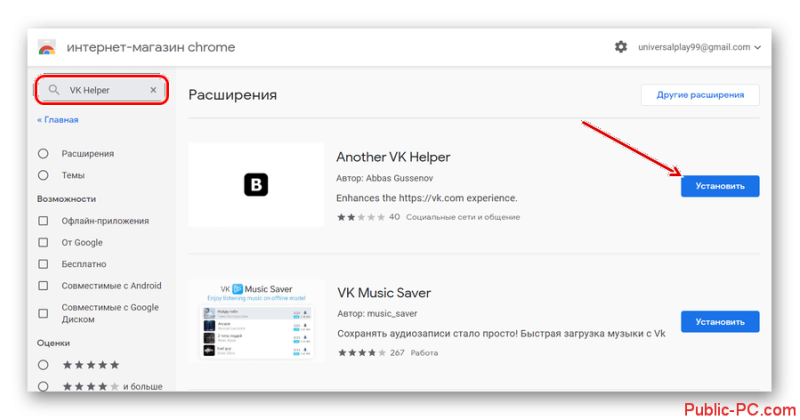This screenshot has width=800, height=420.
Task: Go back via the « Главная link
Action: coord(58,120)
